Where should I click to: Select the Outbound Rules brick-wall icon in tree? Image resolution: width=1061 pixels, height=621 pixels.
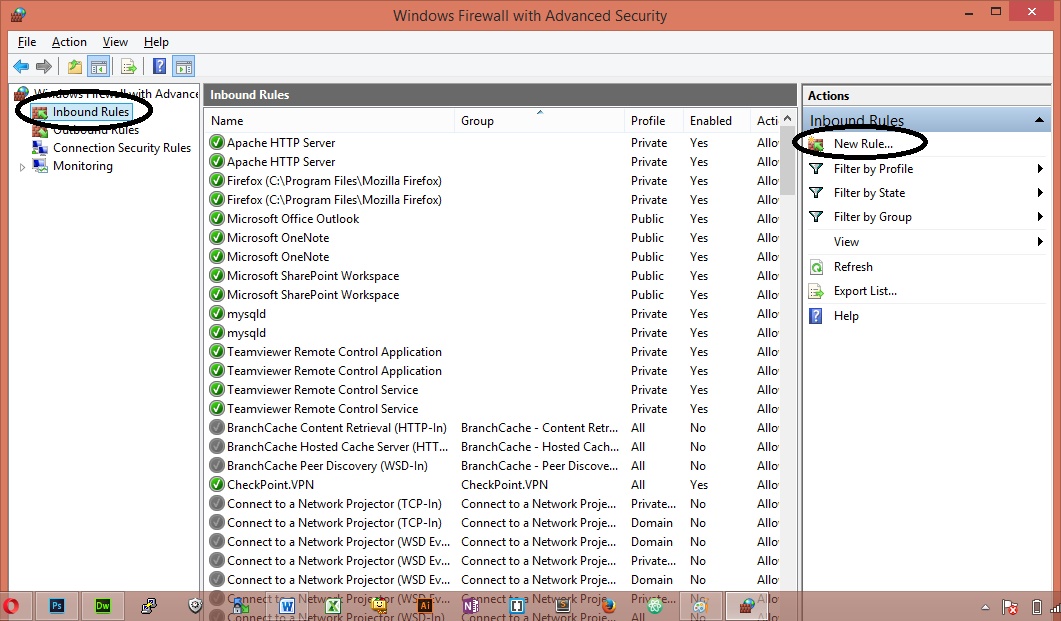40,130
